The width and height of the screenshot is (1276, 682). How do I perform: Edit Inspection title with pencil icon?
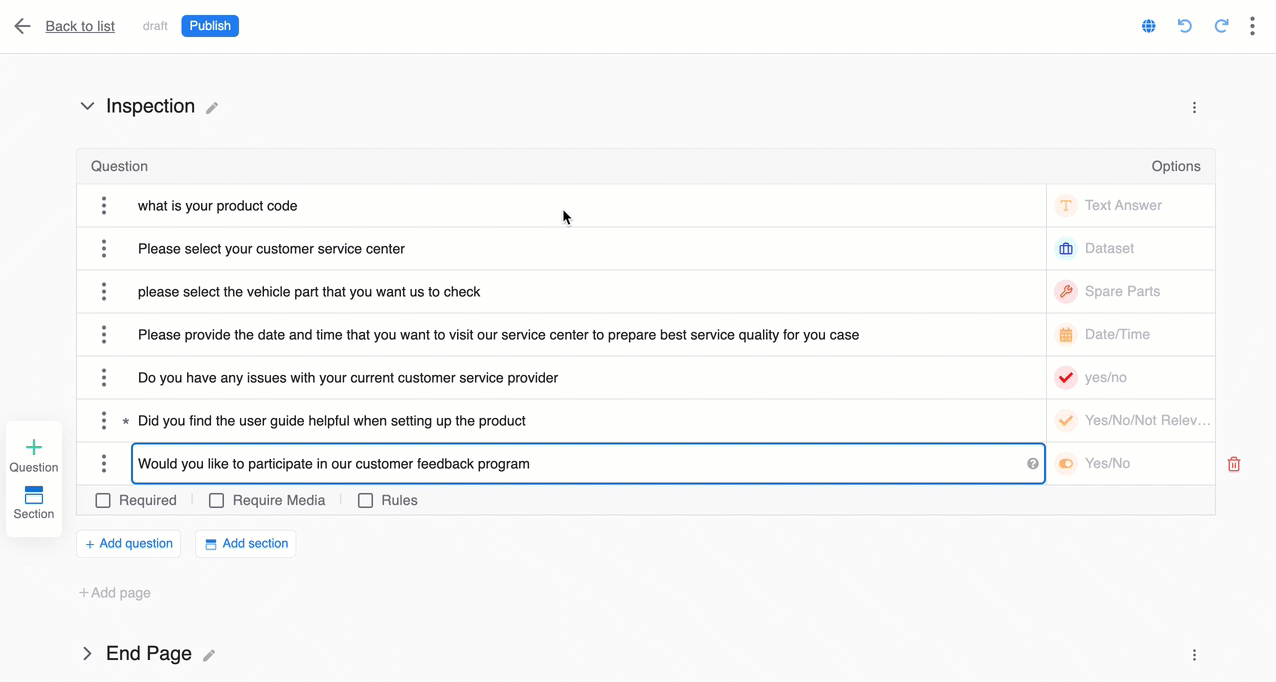pos(212,108)
